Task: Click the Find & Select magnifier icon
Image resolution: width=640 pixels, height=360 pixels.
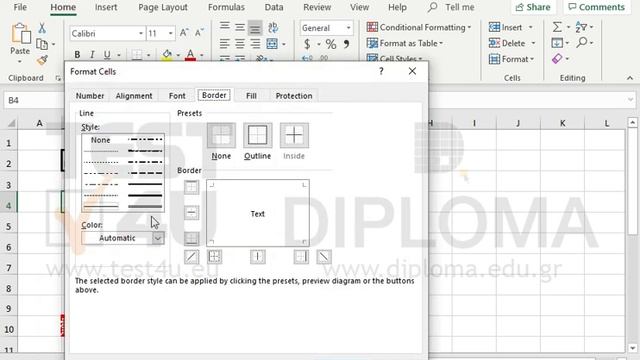Action: [582, 42]
